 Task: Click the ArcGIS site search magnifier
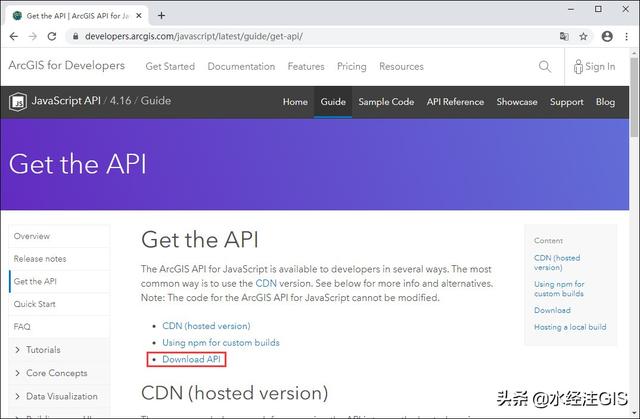(544, 66)
